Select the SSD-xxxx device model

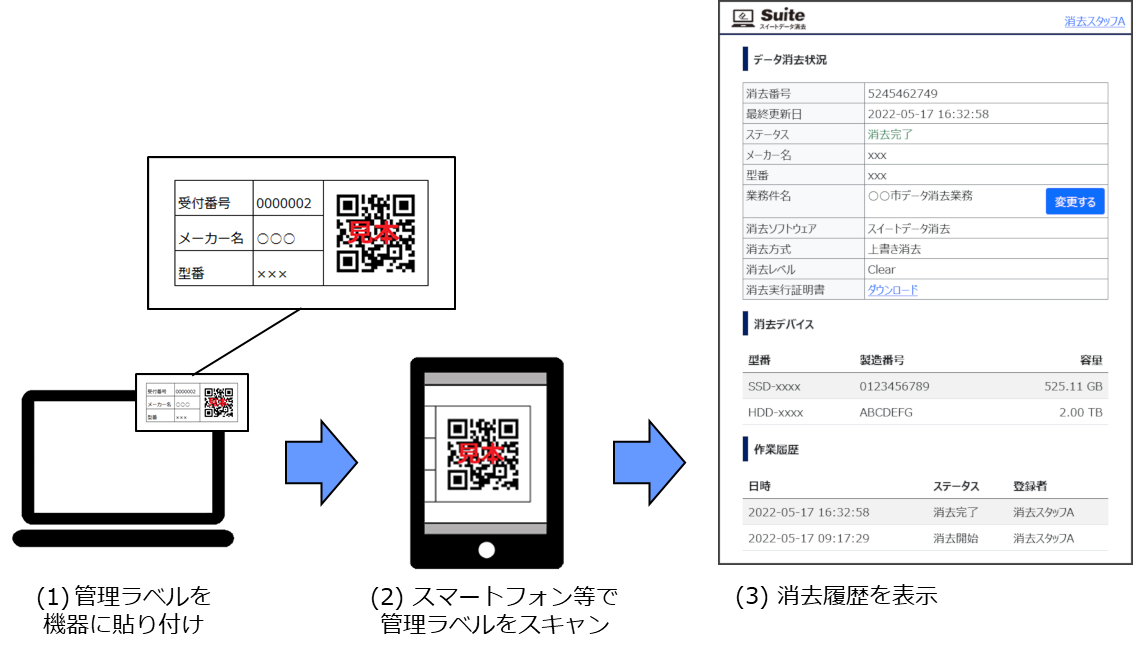774,386
